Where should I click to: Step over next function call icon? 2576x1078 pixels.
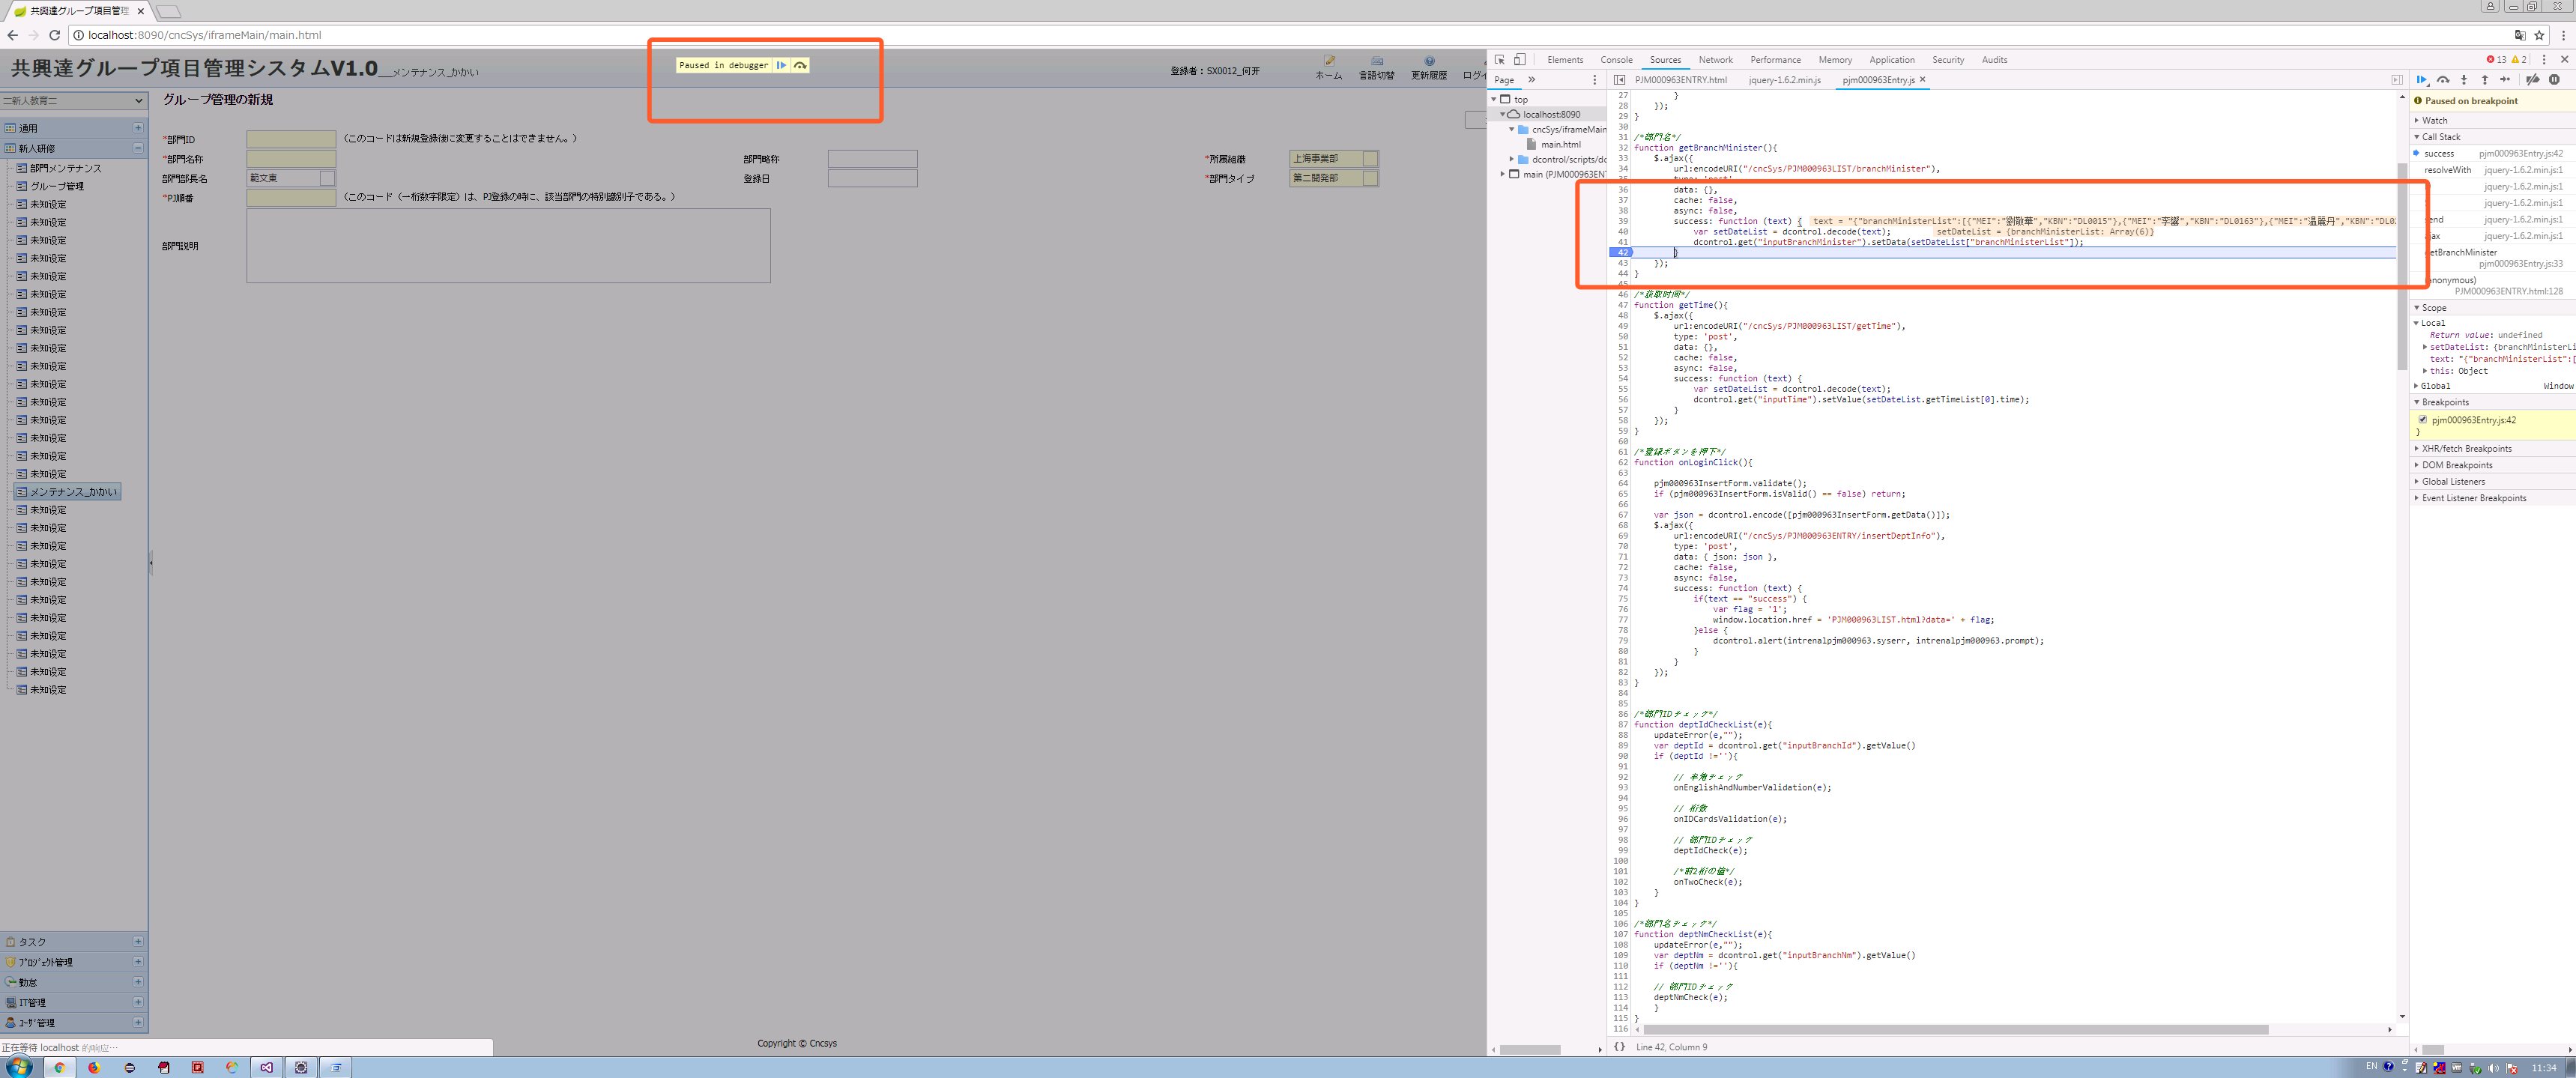click(x=2443, y=80)
